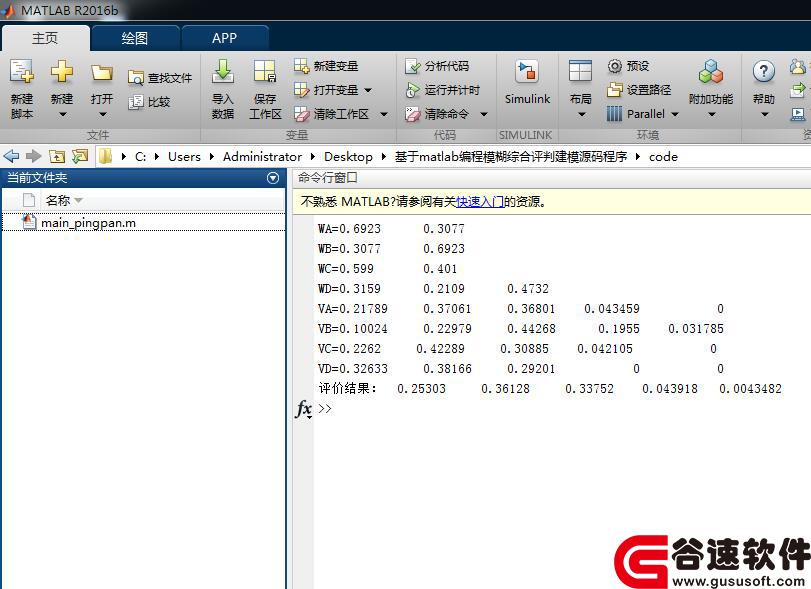The image size is (811, 589).
Task: Switch to the Plots (绘图) tab
Action: (x=134, y=38)
